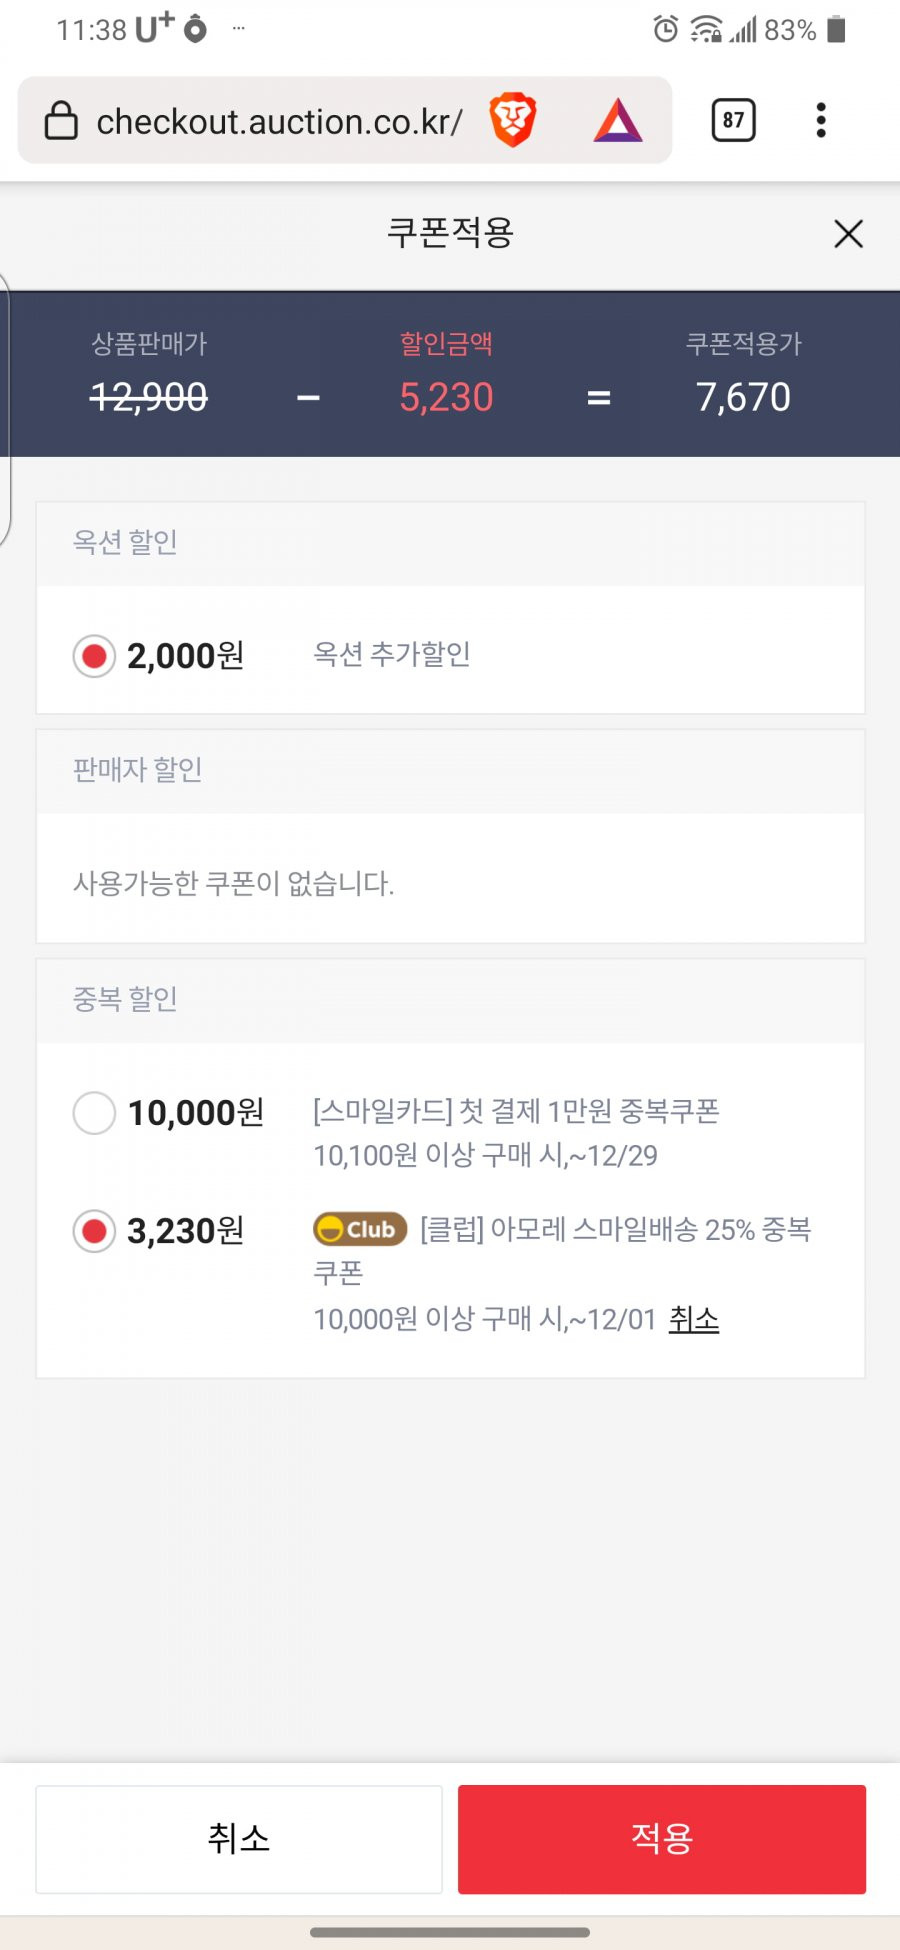This screenshot has width=900, height=1950.
Task: Close the 쿠폰적용 dialog with X
Action: (x=848, y=234)
